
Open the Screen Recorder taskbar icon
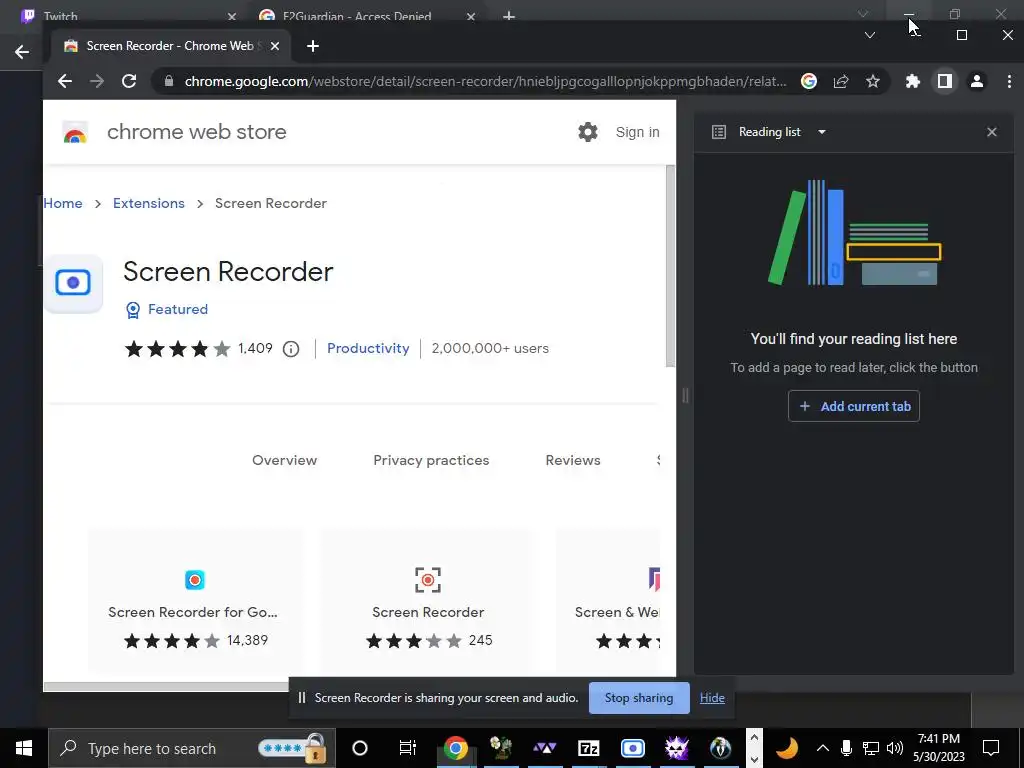click(632, 748)
